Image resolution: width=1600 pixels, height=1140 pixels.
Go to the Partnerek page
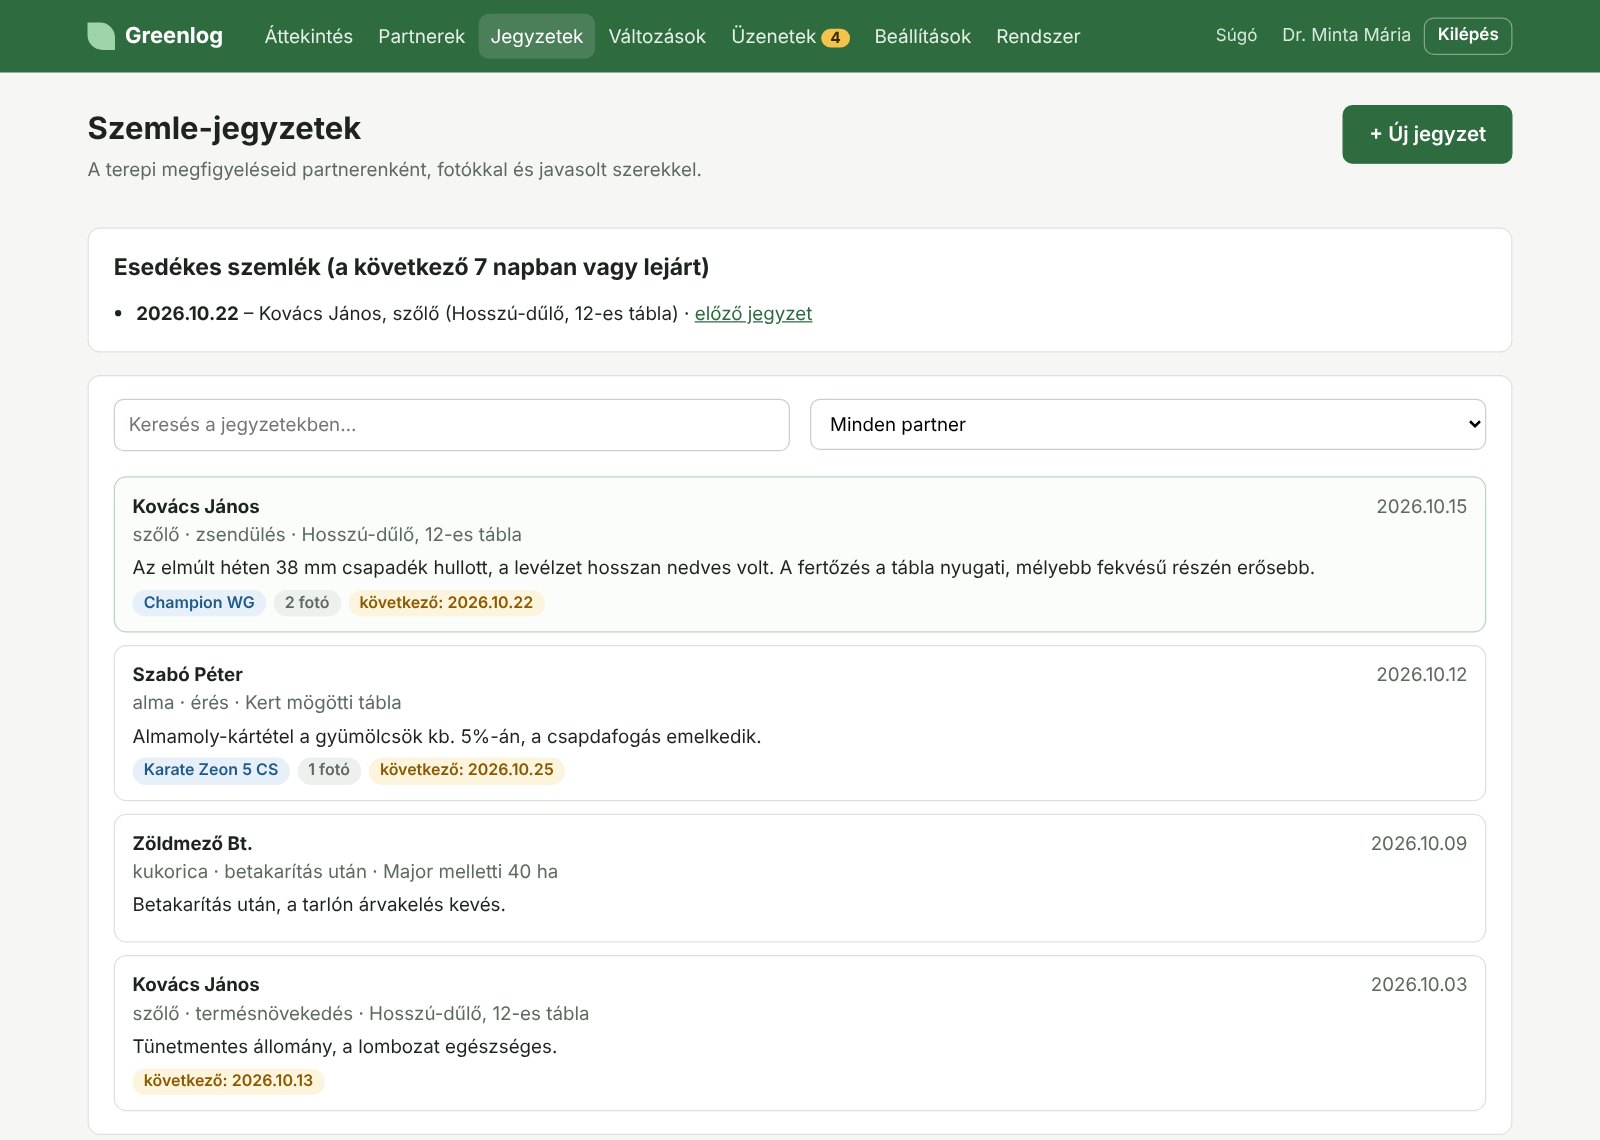click(422, 36)
